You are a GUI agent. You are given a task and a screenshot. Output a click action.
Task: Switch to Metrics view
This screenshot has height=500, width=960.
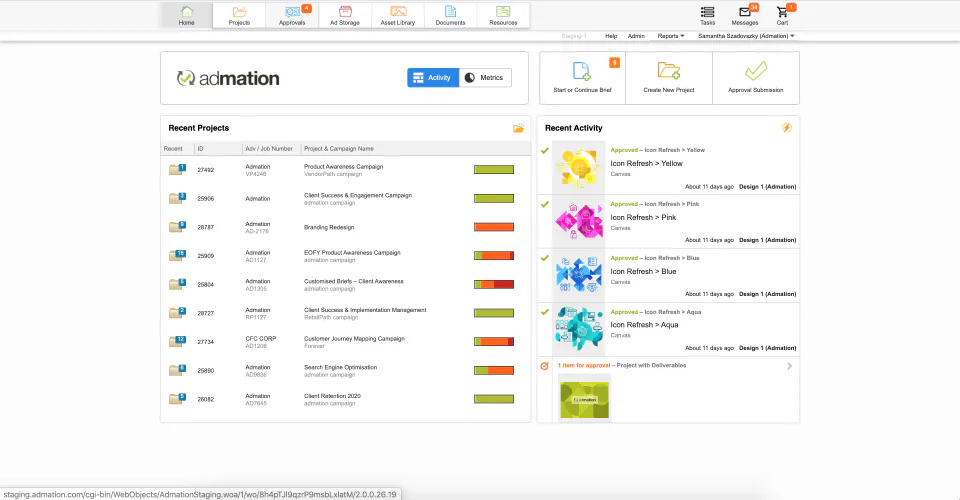[485, 78]
